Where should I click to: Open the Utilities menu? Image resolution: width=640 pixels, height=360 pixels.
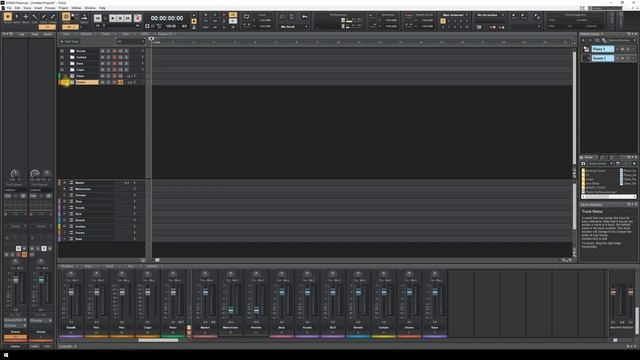point(76,8)
